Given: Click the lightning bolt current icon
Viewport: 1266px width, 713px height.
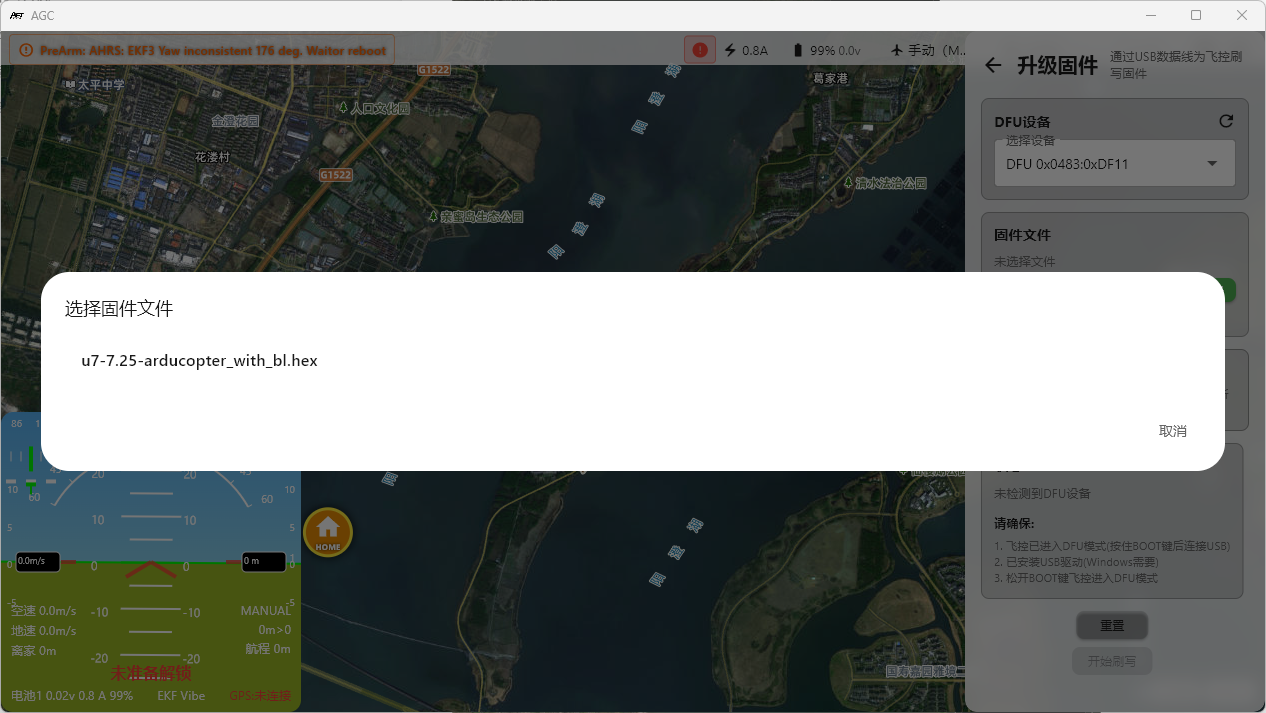Looking at the screenshot, I should [x=730, y=50].
